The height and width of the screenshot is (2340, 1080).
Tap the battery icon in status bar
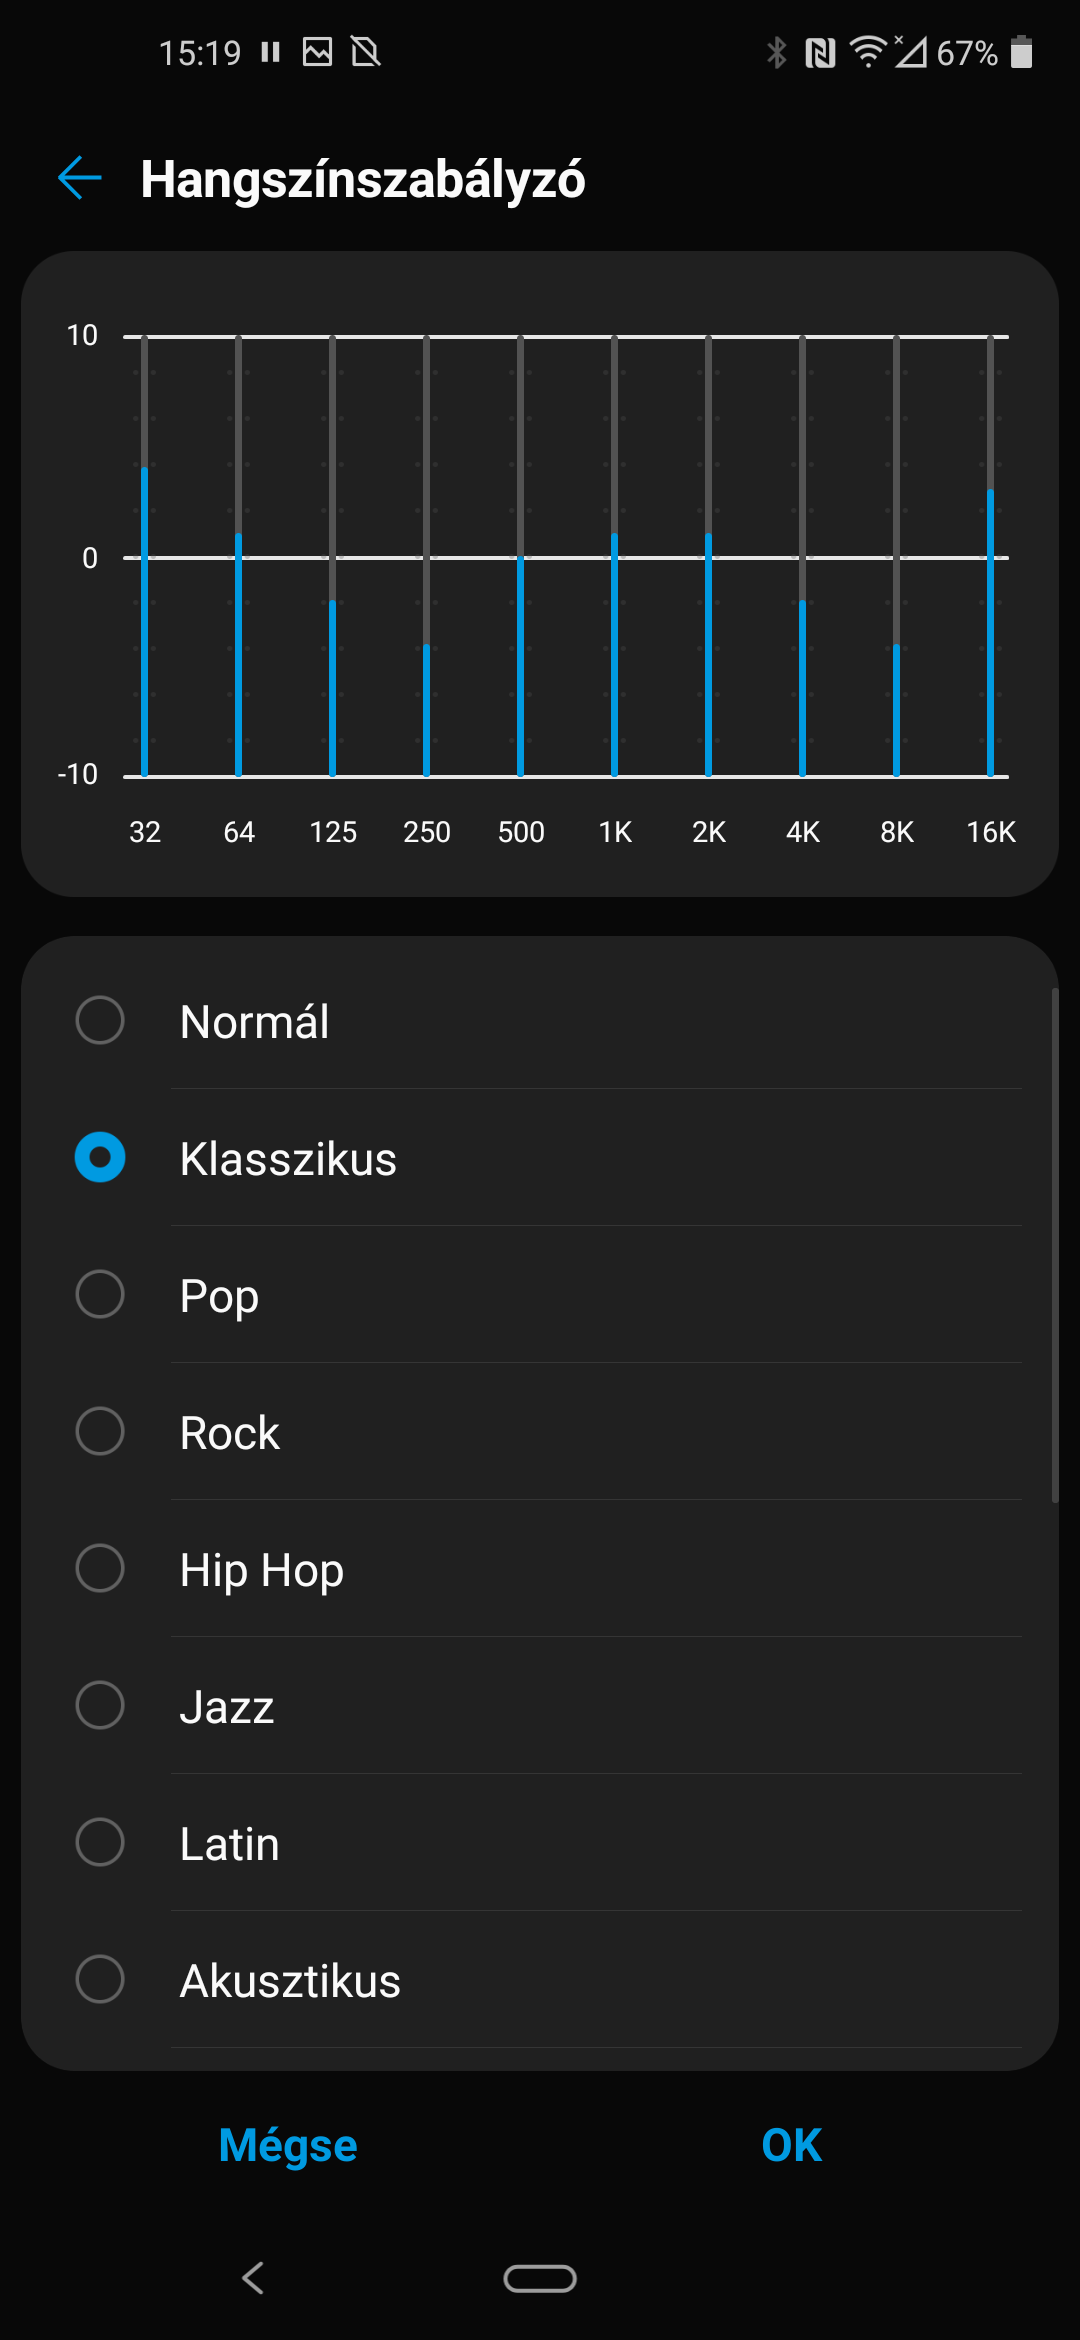[x=1021, y=52]
